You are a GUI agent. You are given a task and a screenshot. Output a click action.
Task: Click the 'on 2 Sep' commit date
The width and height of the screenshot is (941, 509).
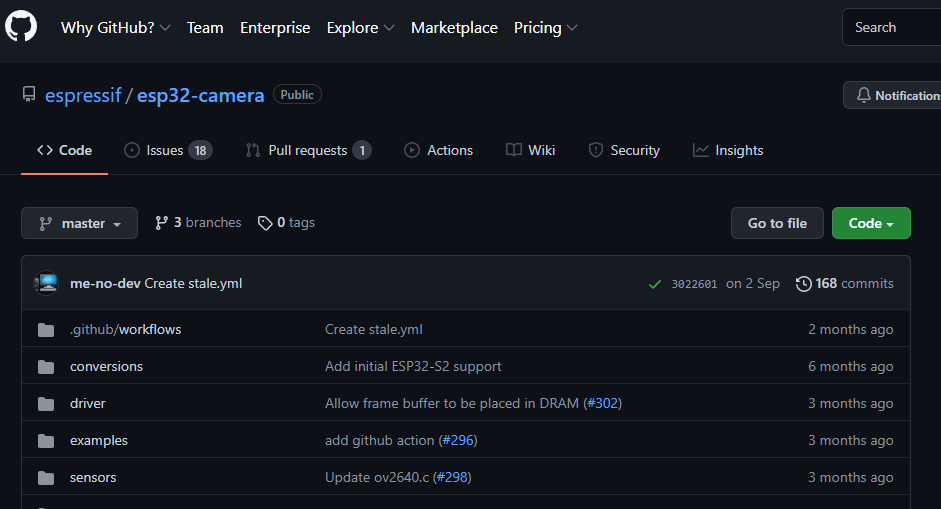point(753,283)
